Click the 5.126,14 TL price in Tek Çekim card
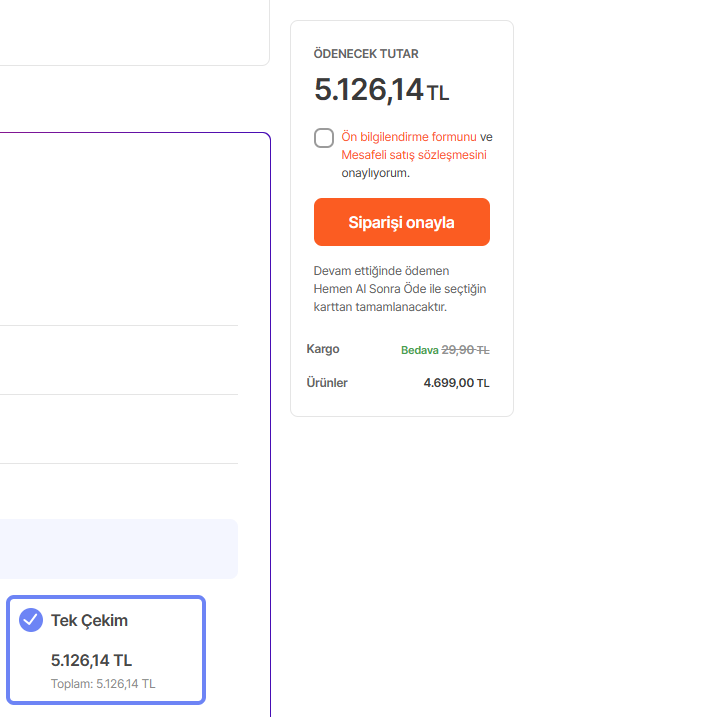 91,660
